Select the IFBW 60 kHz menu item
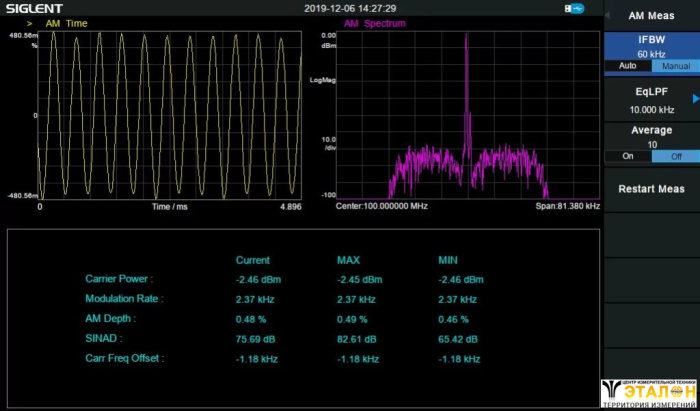This screenshot has width=700, height=411. 651,46
